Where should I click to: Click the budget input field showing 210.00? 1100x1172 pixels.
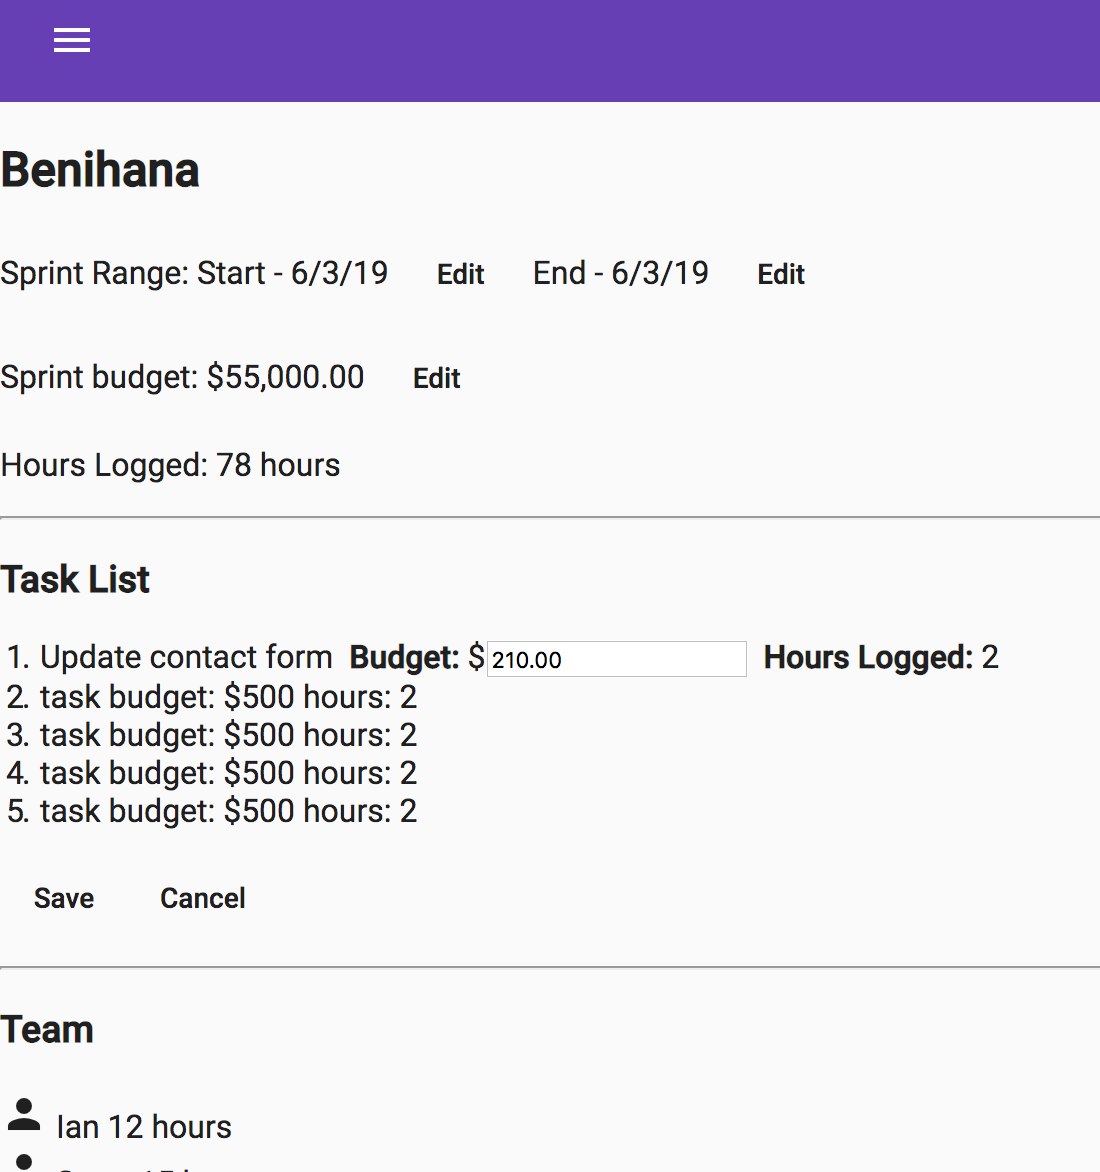pyautogui.click(x=616, y=659)
